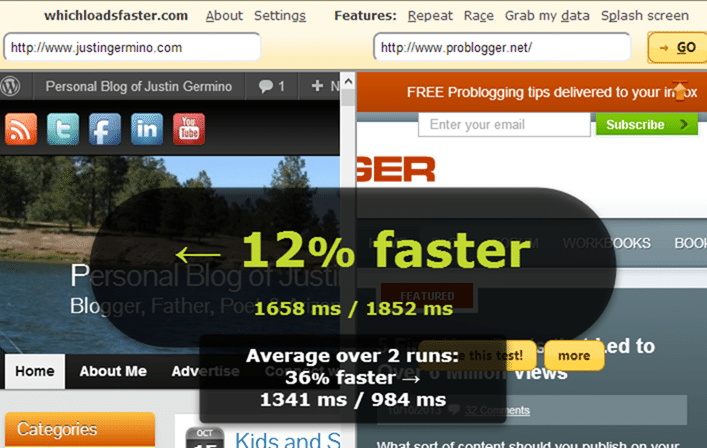Click Personal Blog of Justin Germino admin bar title
This screenshot has height=448, width=707.
[139, 86]
